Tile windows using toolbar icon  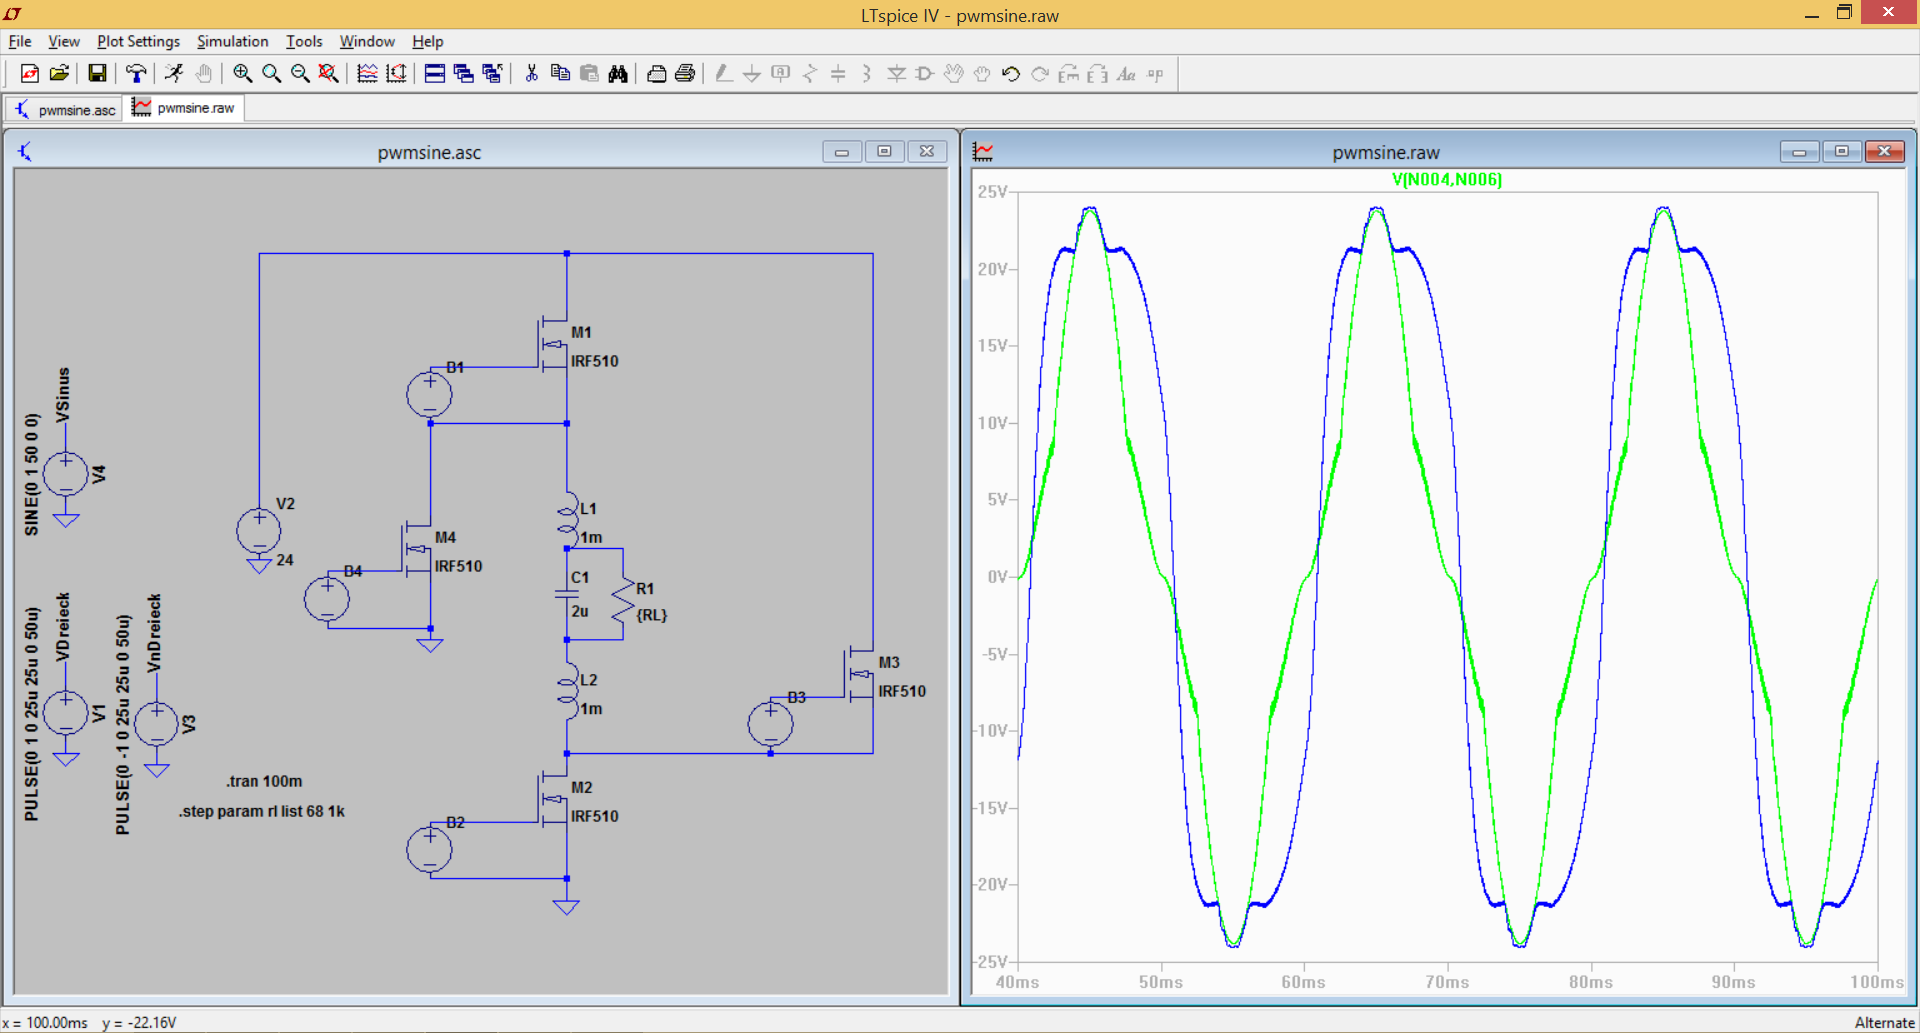pyautogui.click(x=434, y=73)
